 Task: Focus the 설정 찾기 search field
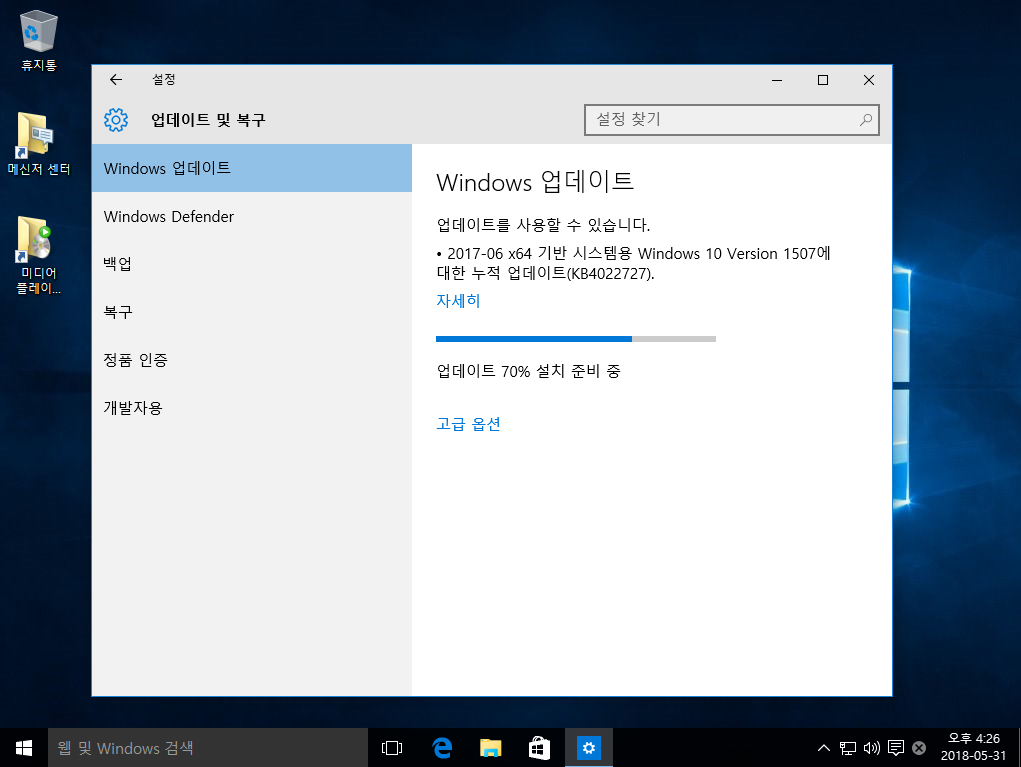(x=732, y=120)
